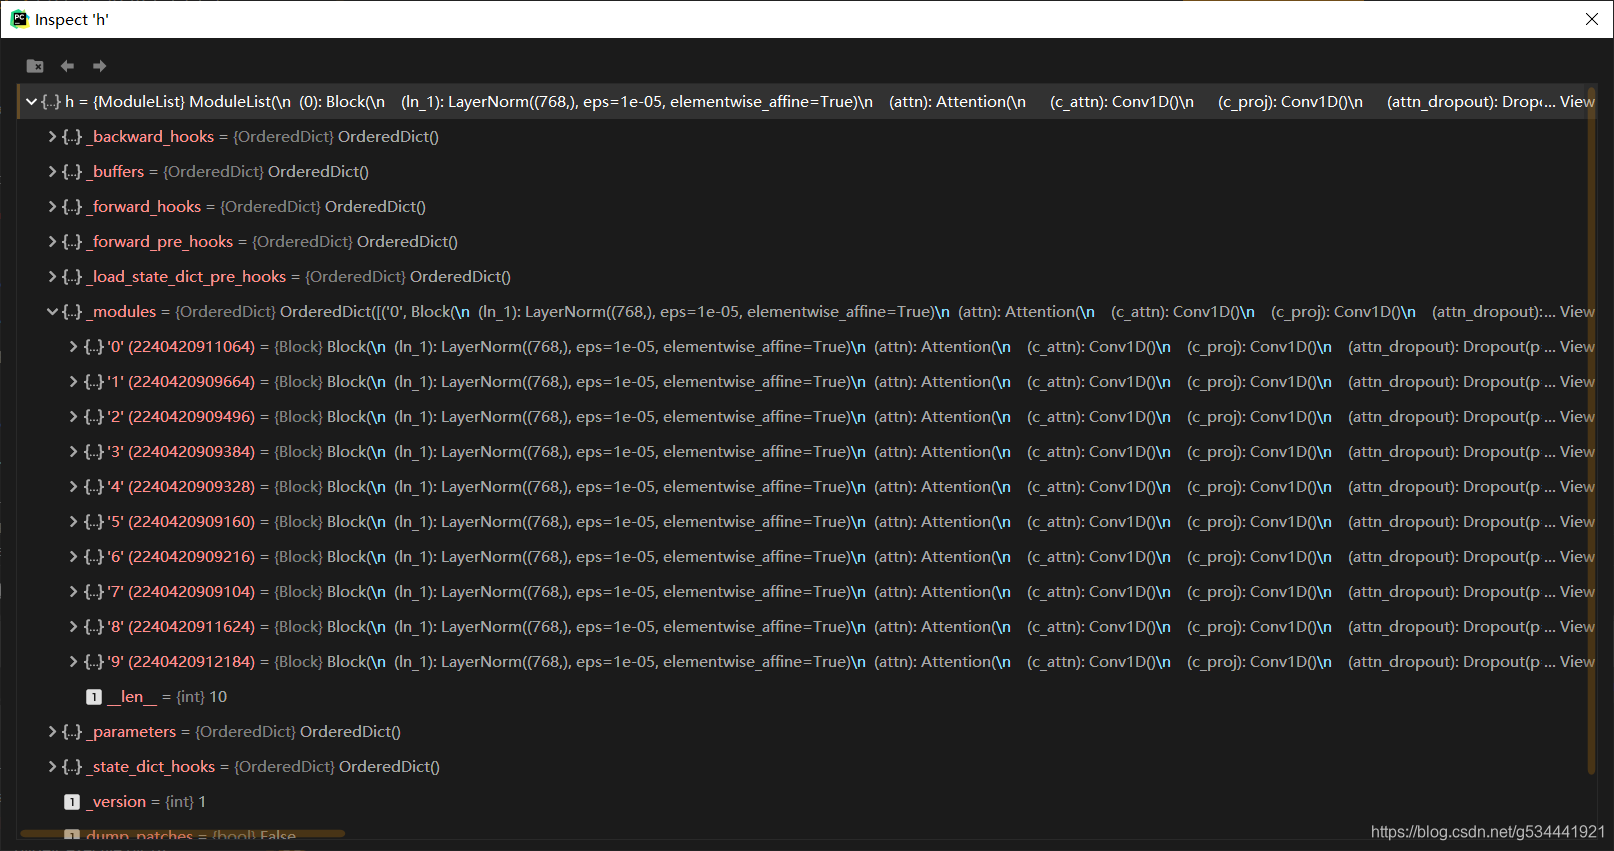Click the object icon beside Block '0'

(x=93, y=347)
